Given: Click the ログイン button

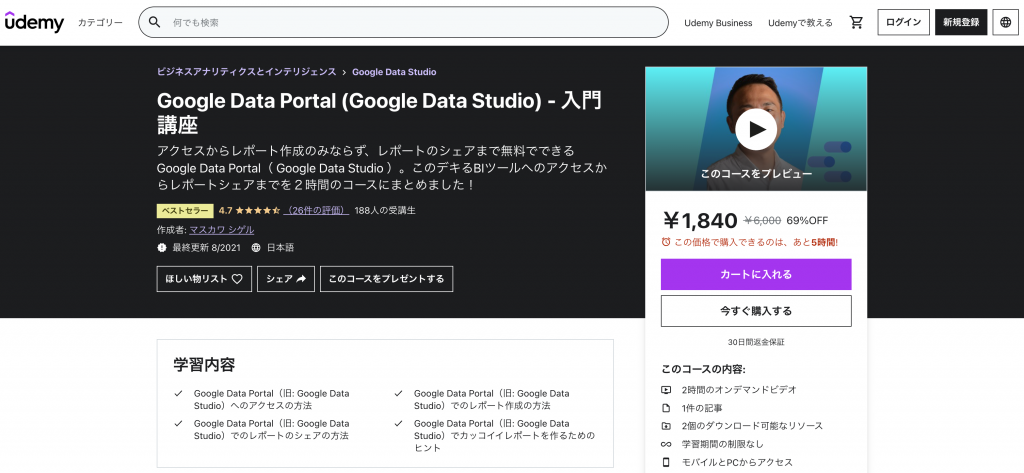Looking at the screenshot, I should 903,22.
